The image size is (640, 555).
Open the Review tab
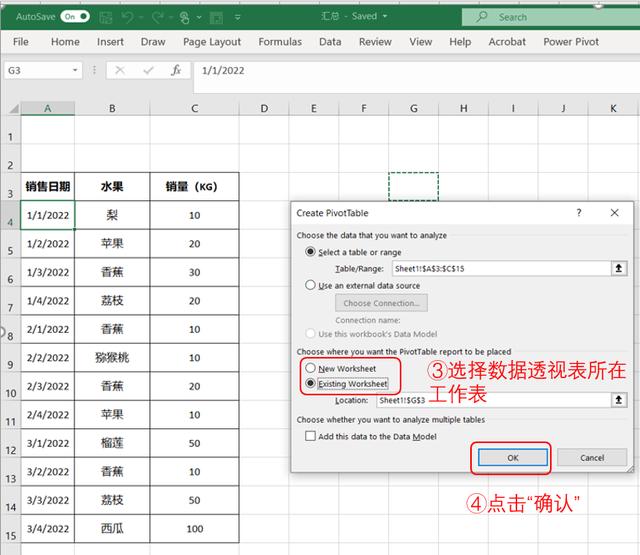(375, 42)
